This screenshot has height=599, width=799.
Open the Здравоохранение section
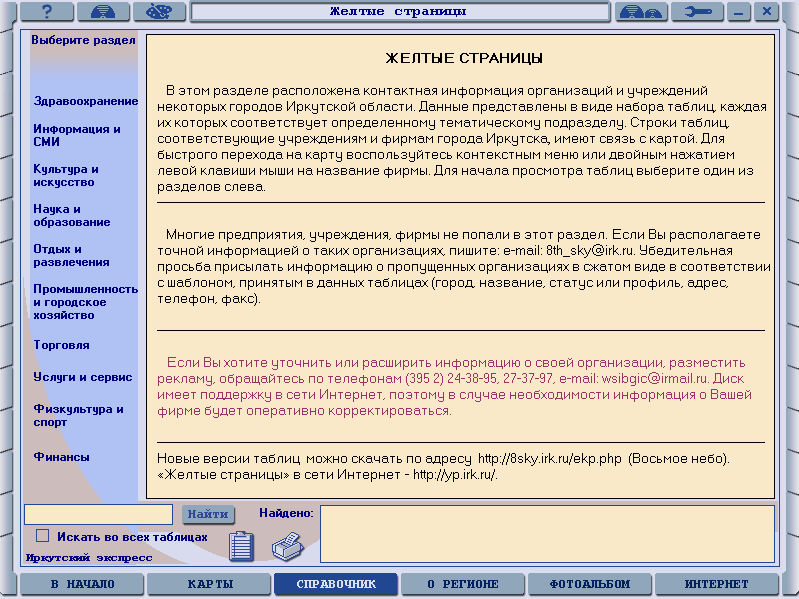pyautogui.click(x=86, y=101)
